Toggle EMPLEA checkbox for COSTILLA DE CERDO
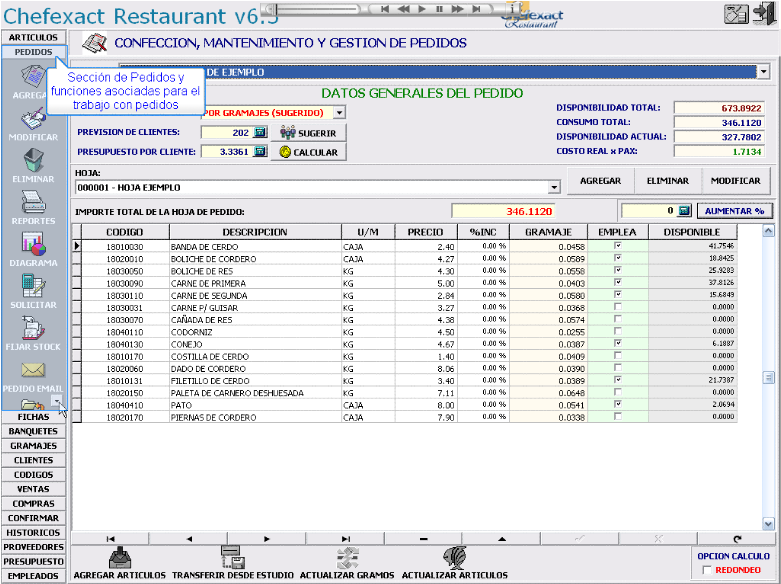The width and height of the screenshot is (781, 584). (x=618, y=355)
